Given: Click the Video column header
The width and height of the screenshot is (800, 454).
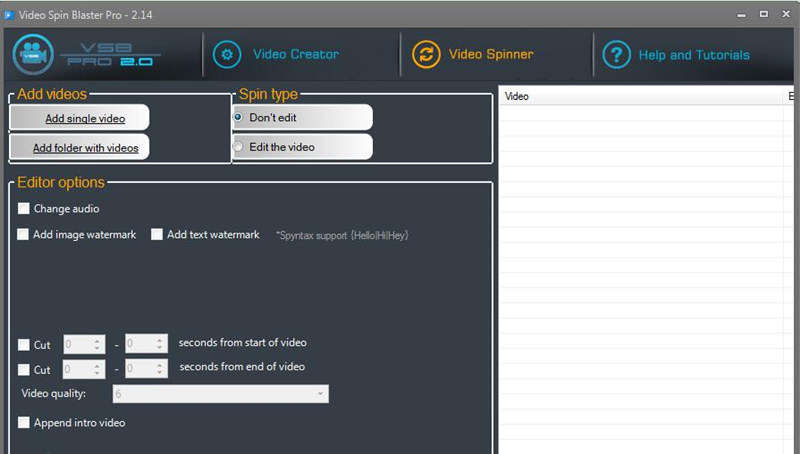Looking at the screenshot, I should (641, 96).
